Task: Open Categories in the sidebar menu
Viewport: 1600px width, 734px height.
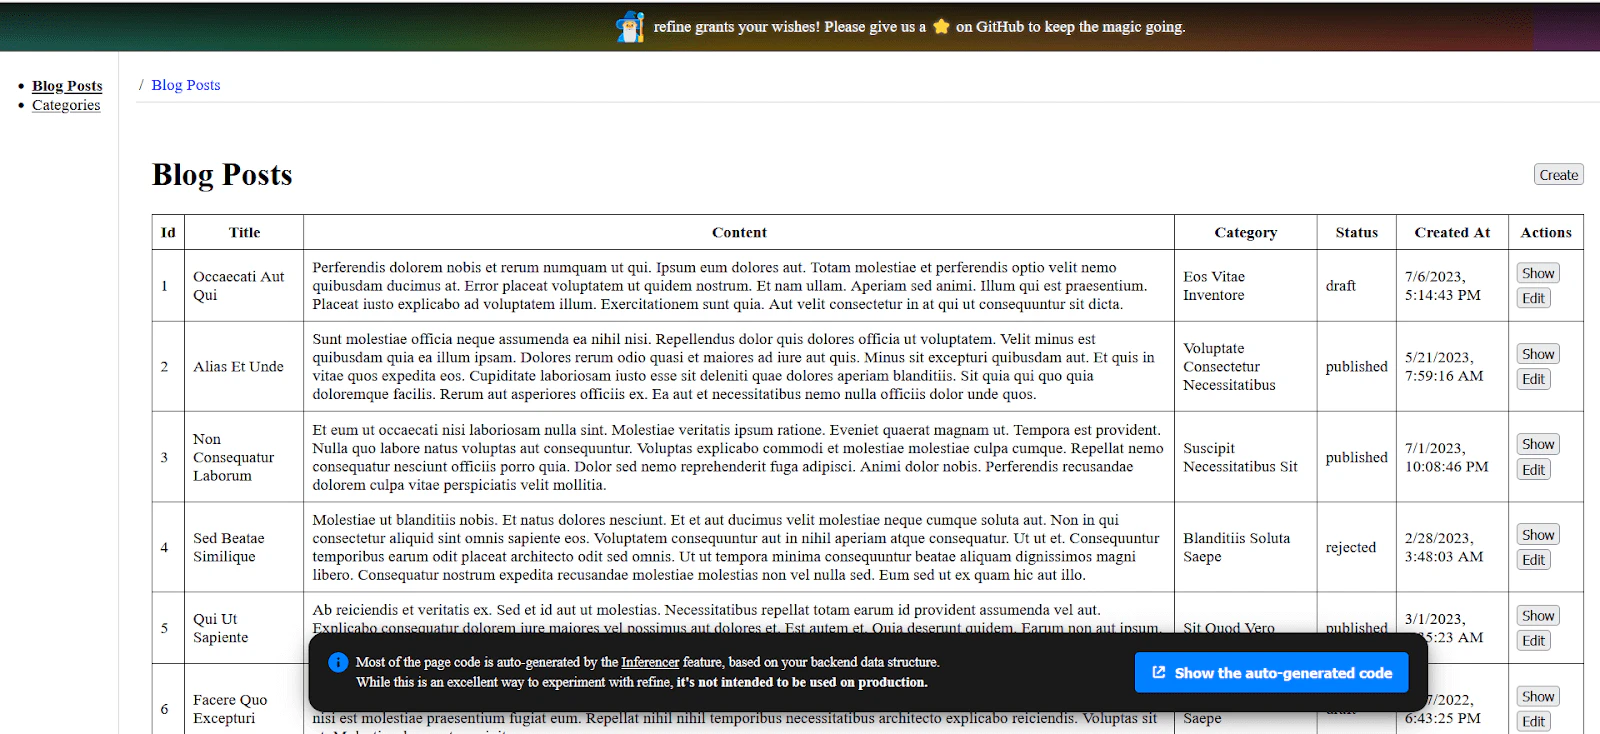Action: 66,105
